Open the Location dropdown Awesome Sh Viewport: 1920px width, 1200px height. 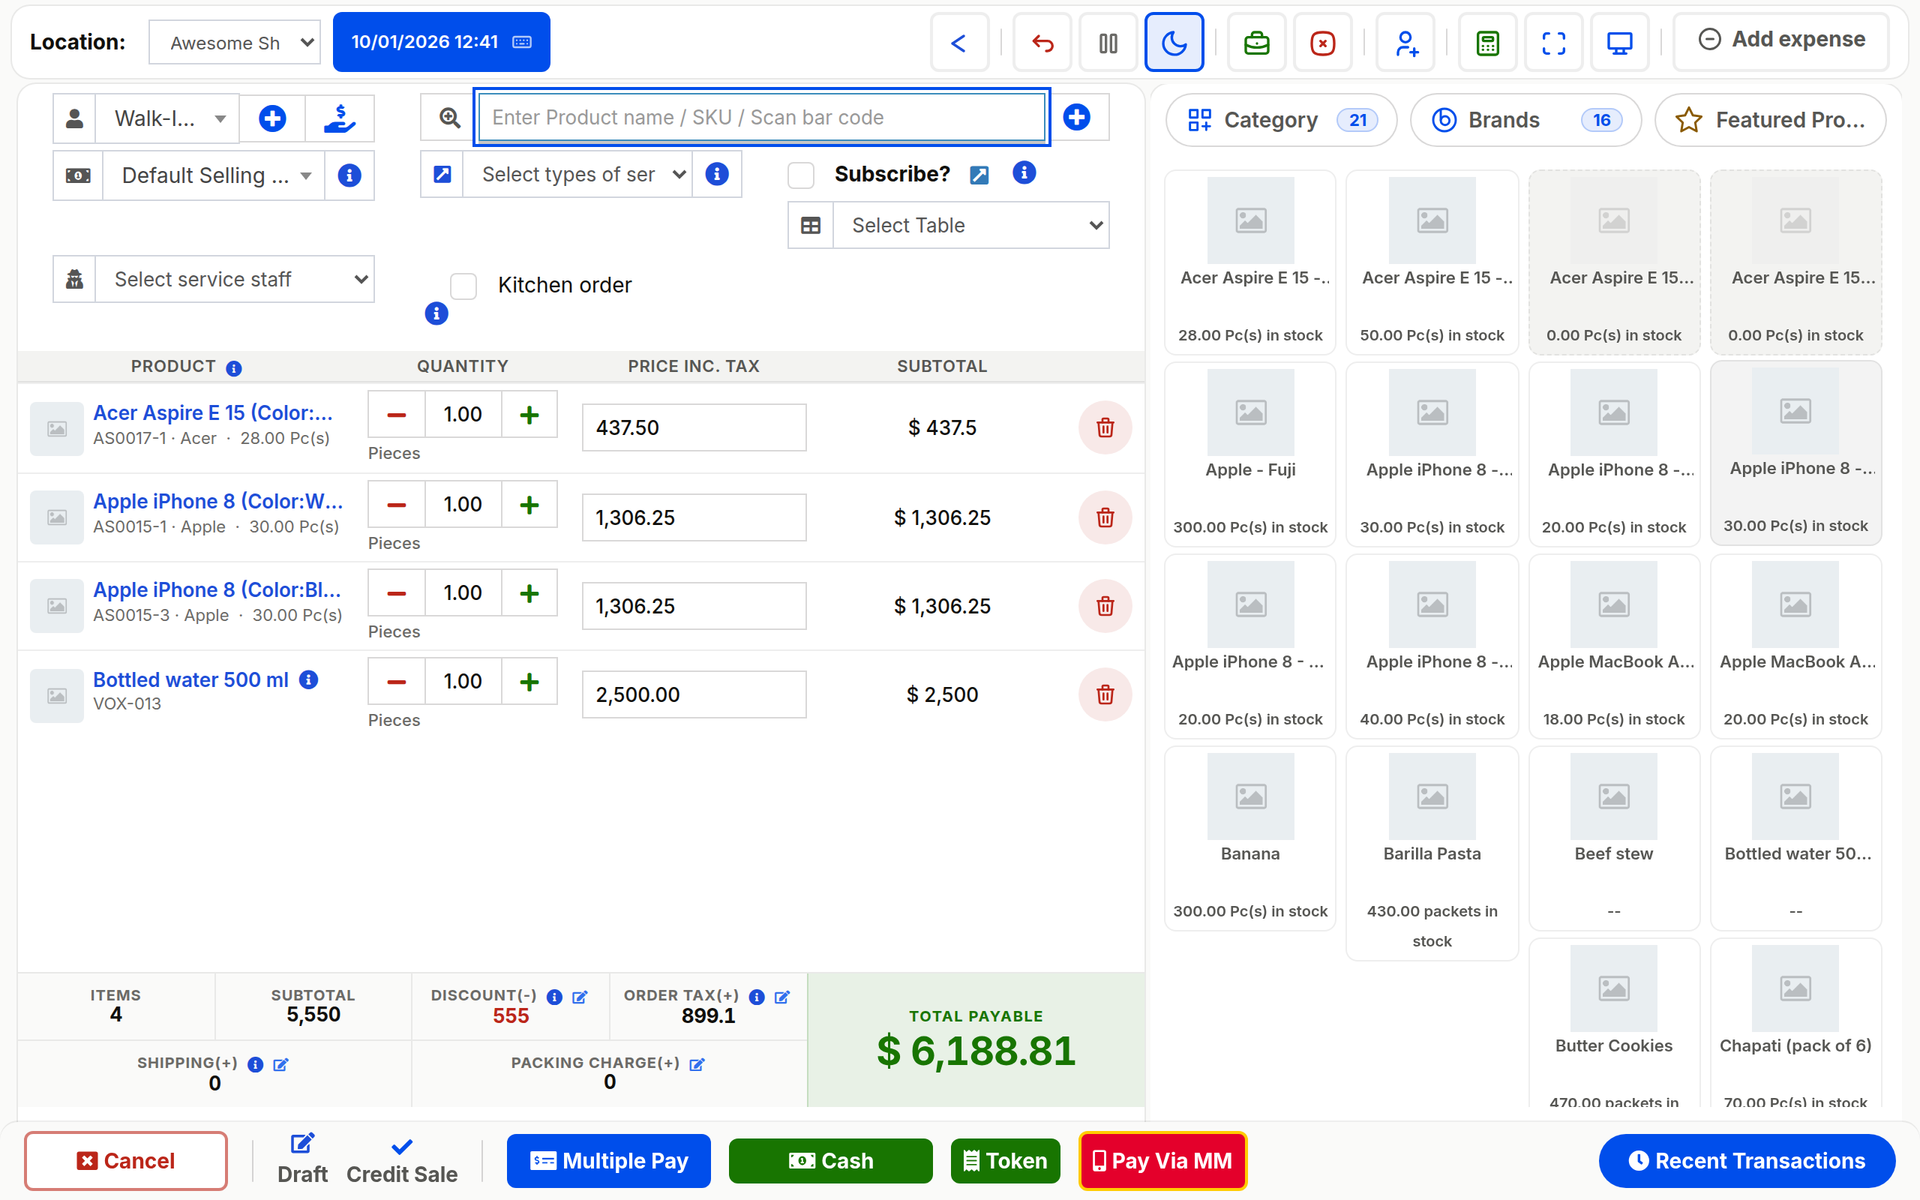click(235, 43)
